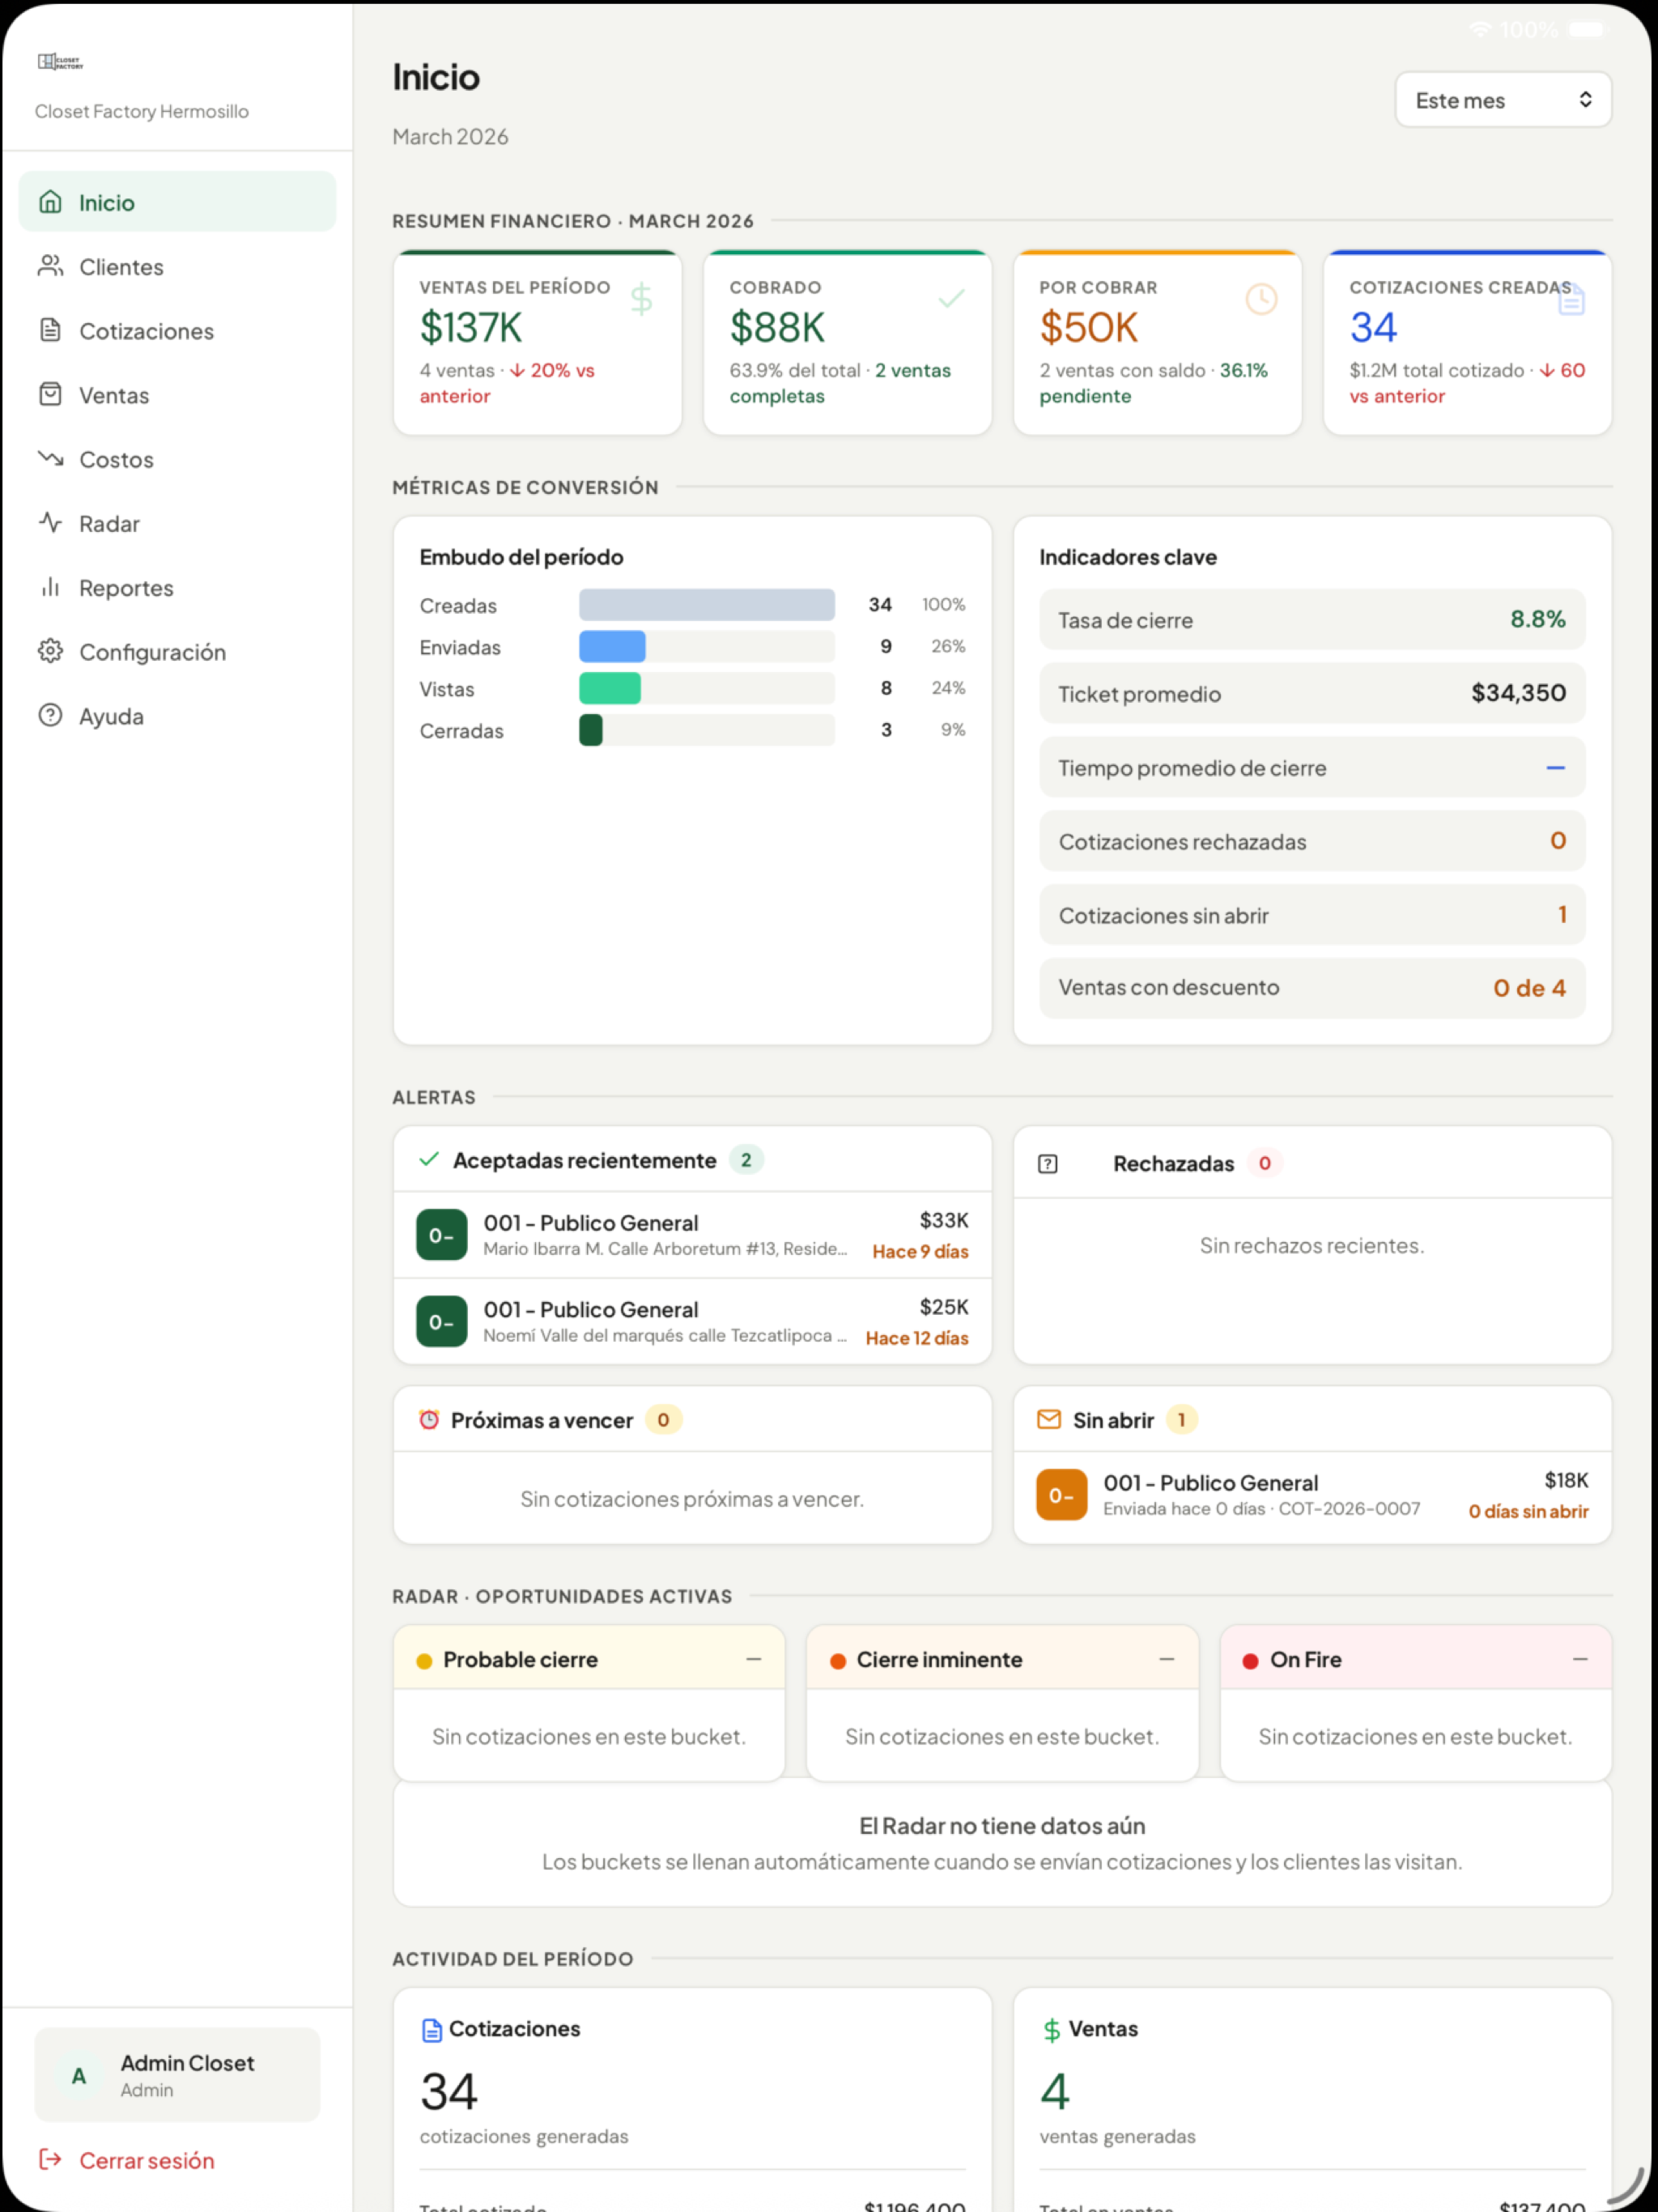Open the Radar menu item
This screenshot has width=1658, height=2212.
tap(178, 522)
